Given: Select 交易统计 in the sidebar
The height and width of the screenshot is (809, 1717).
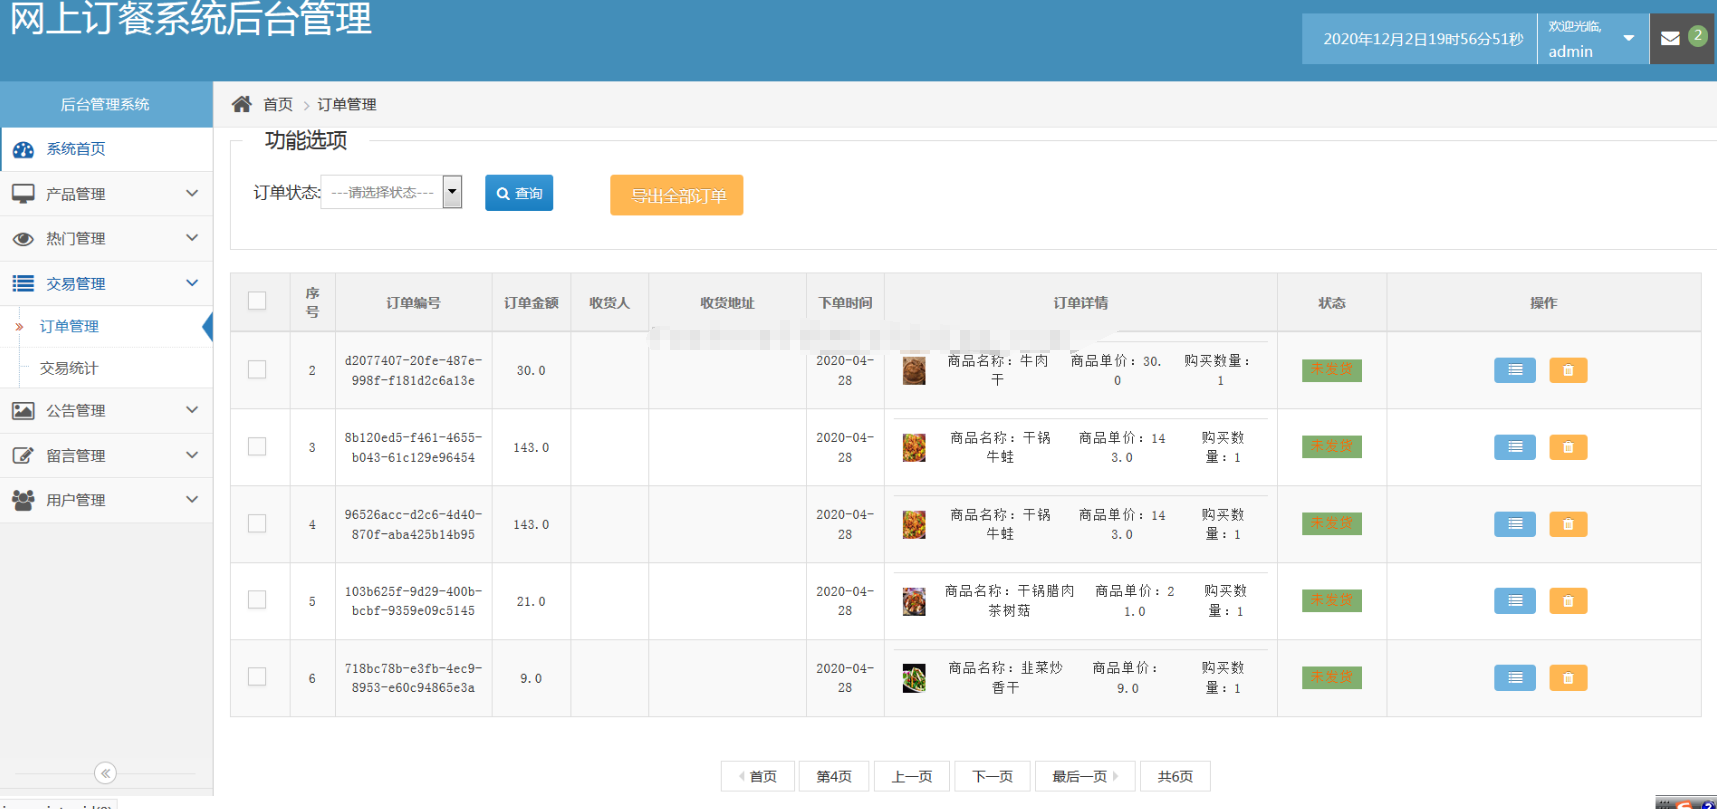Looking at the screenshot, I should pyautogui.click(x=69, y=369).
